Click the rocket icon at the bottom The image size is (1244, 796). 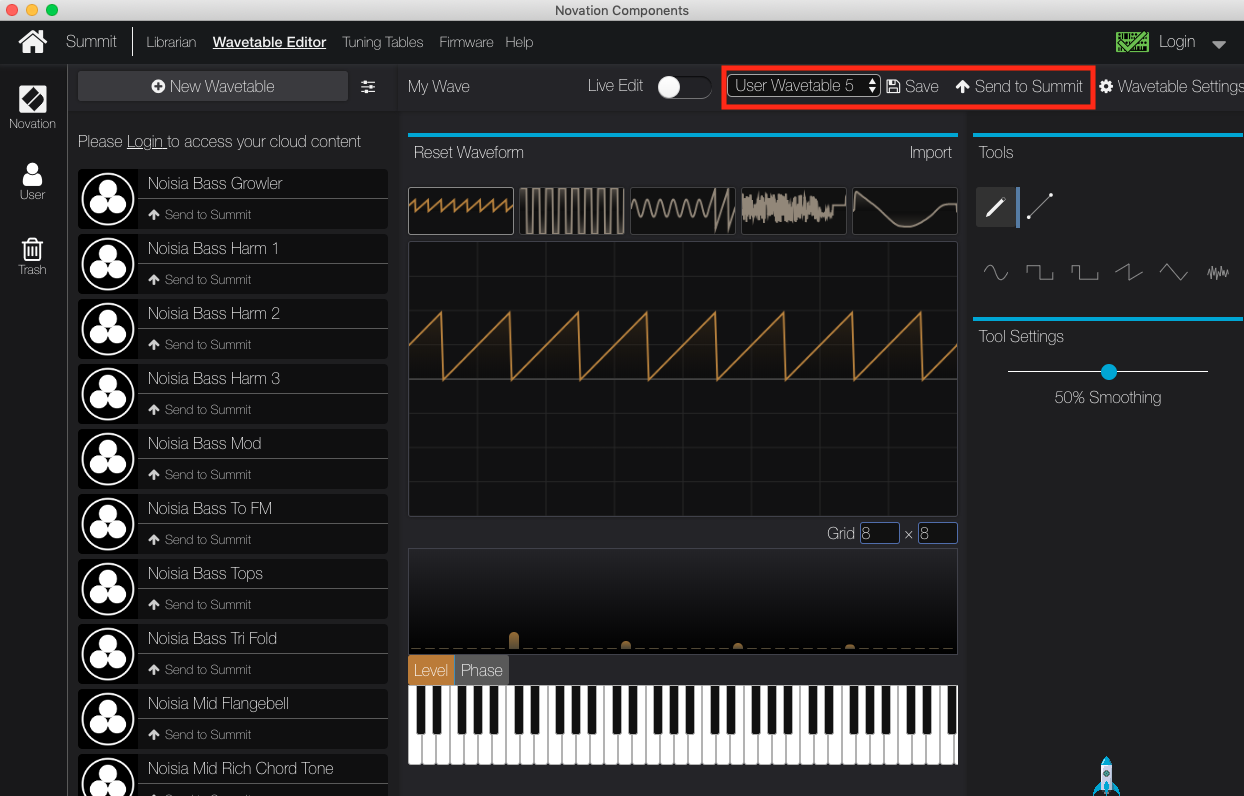(x=1106, y=776)
